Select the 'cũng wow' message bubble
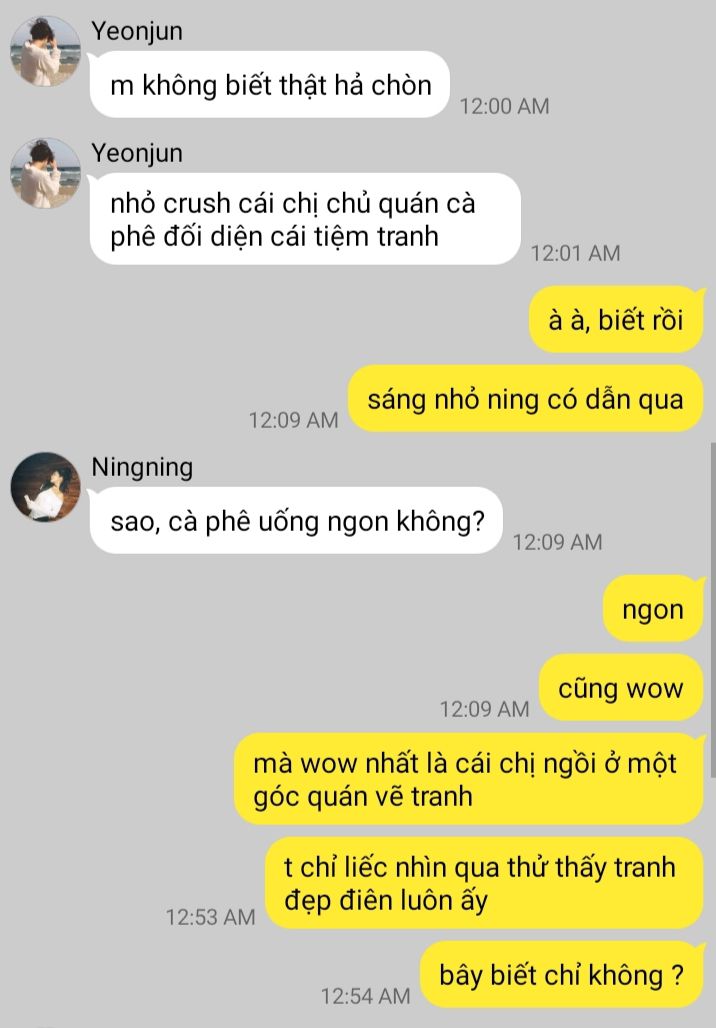The width and height of the screenshot is (716, 1028). tap(621, 688)
